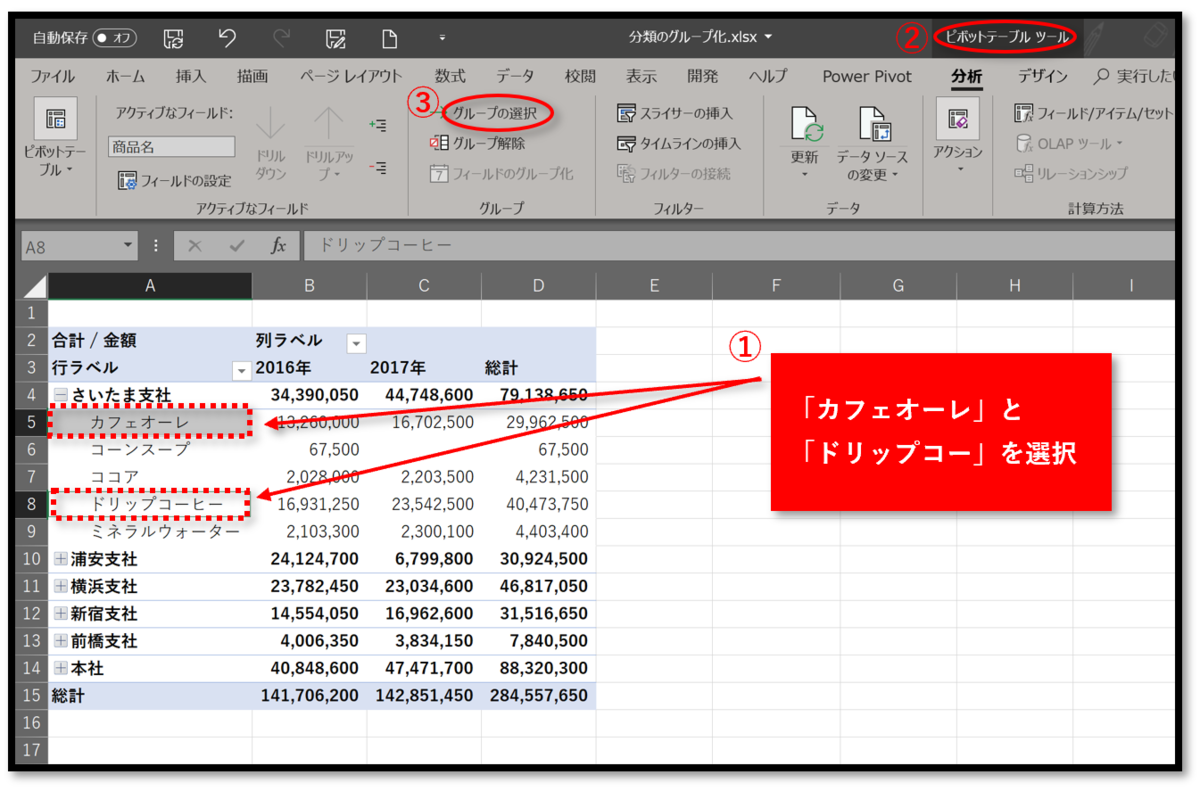
Task: Switch to the ホーム tab
Action: tap(125, 76)
